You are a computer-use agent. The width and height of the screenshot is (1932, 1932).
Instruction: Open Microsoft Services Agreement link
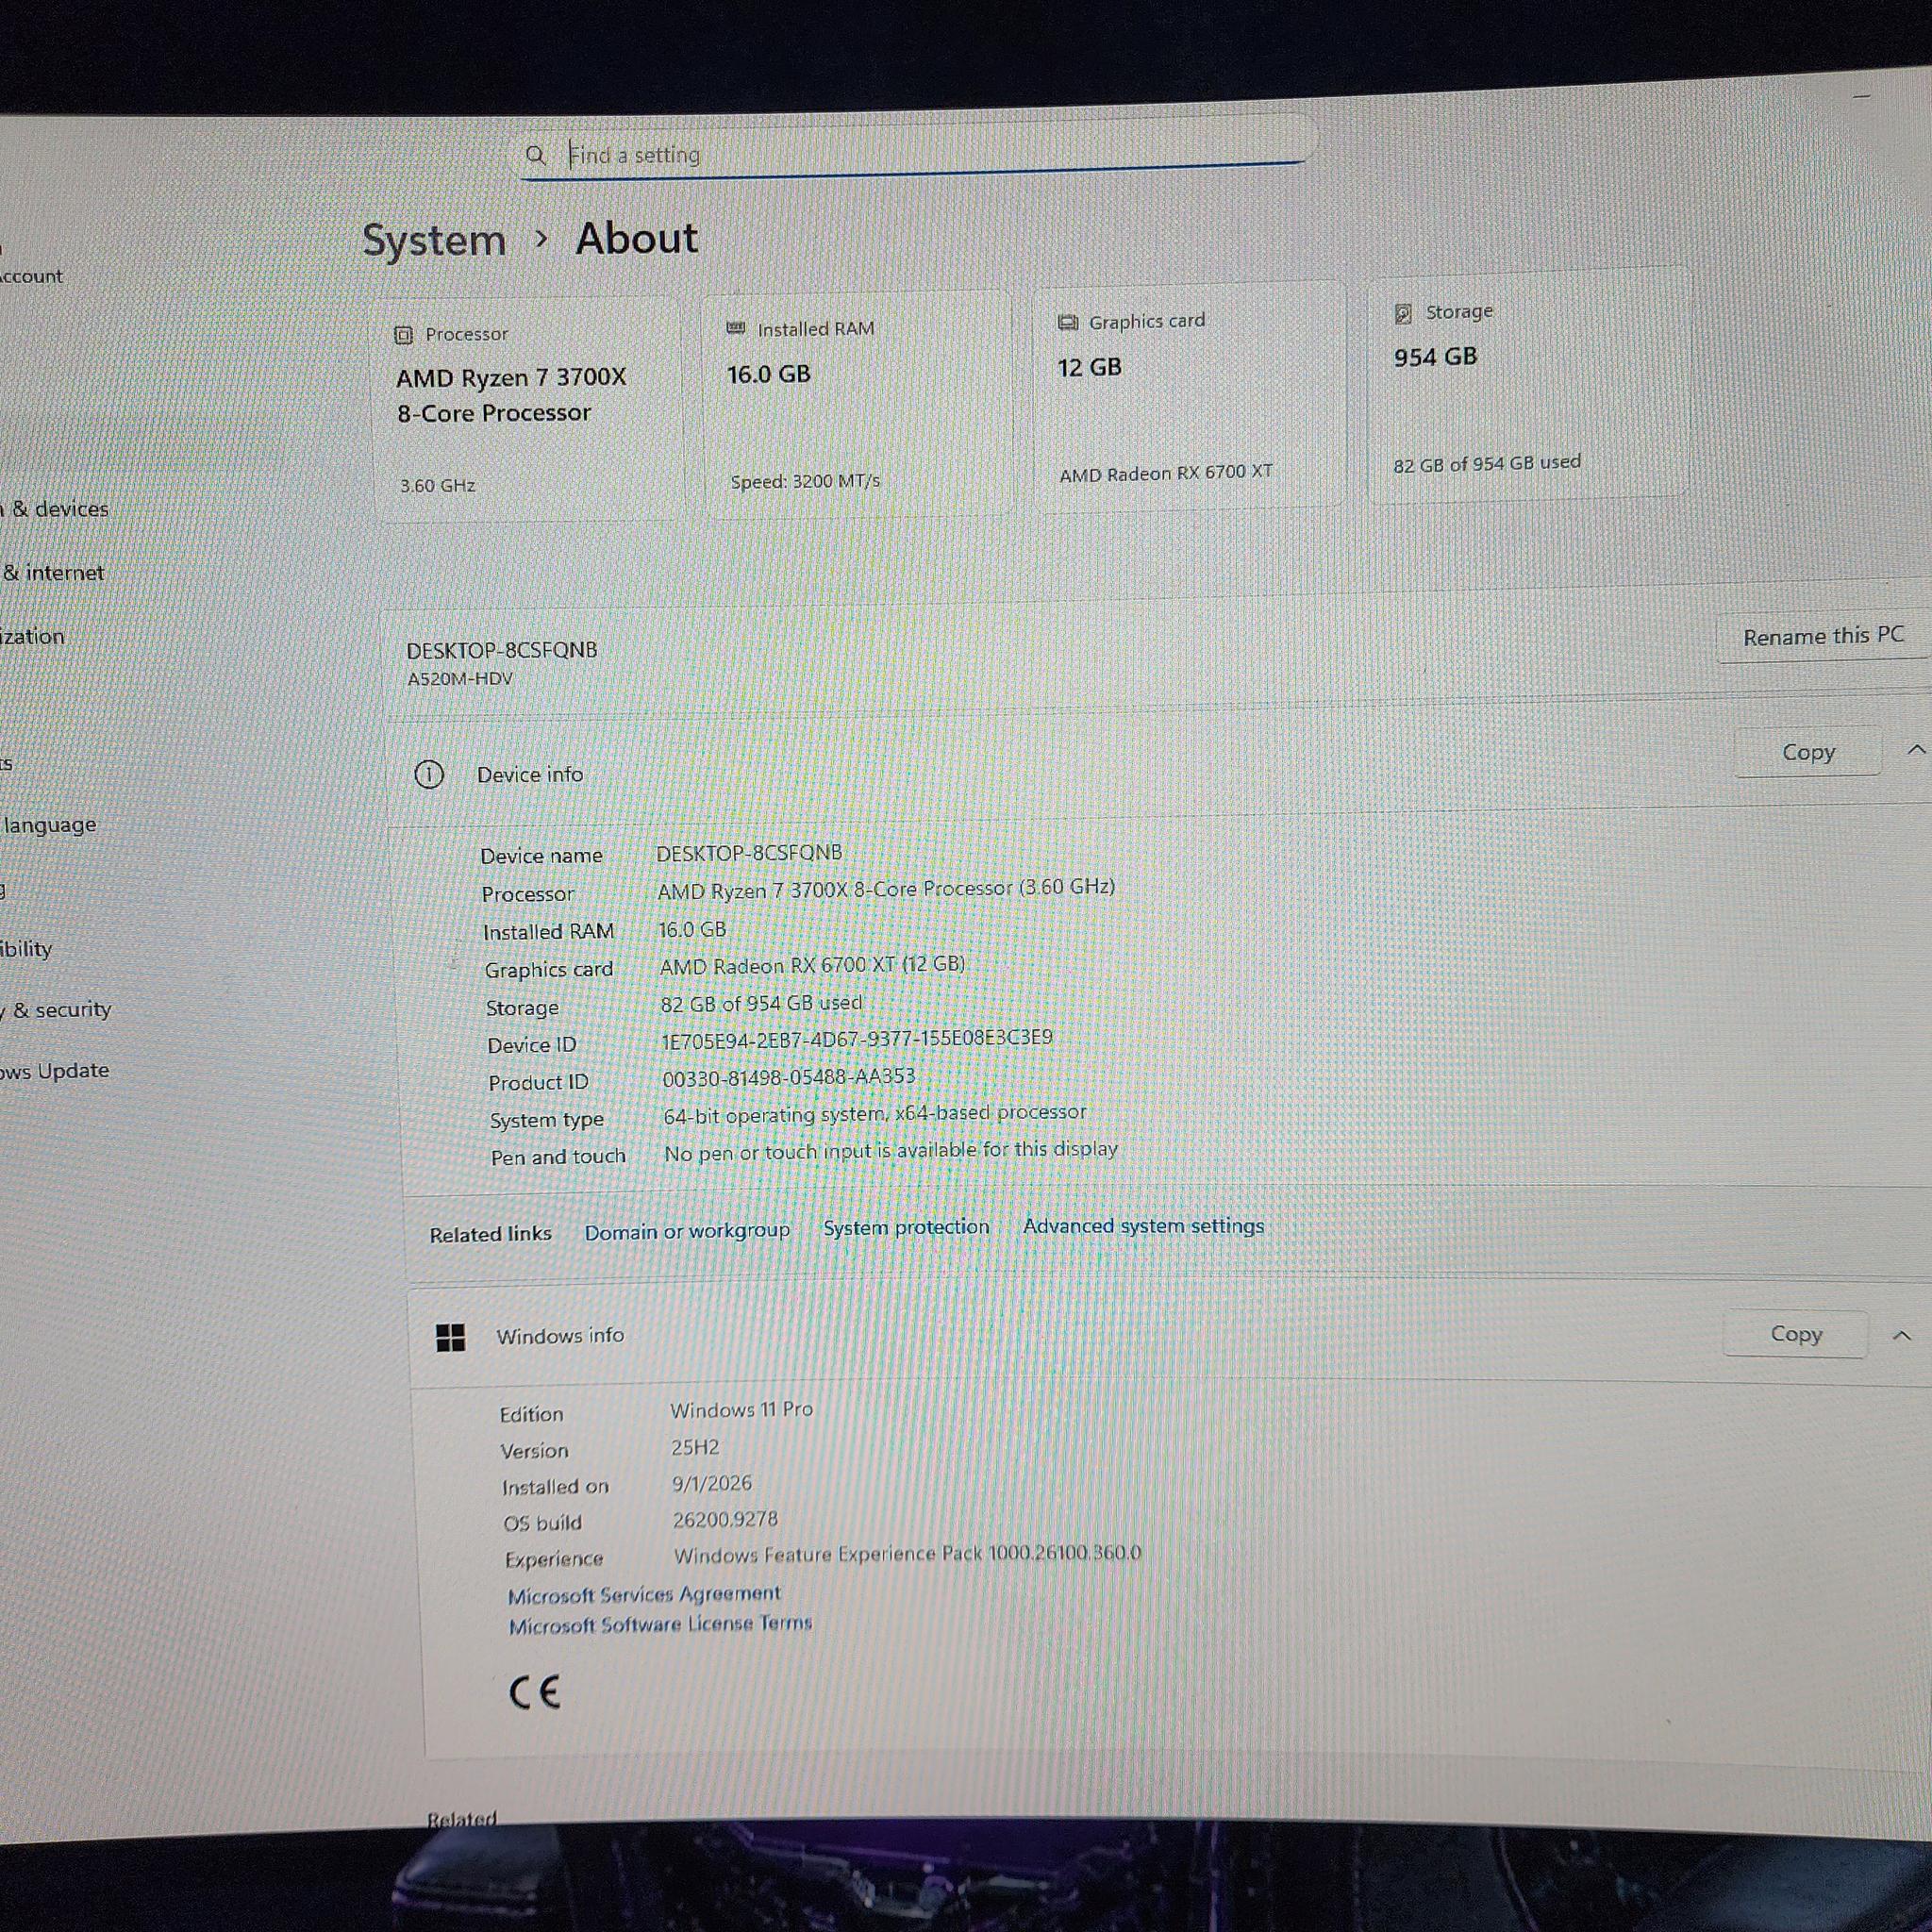coord(644,1594)
